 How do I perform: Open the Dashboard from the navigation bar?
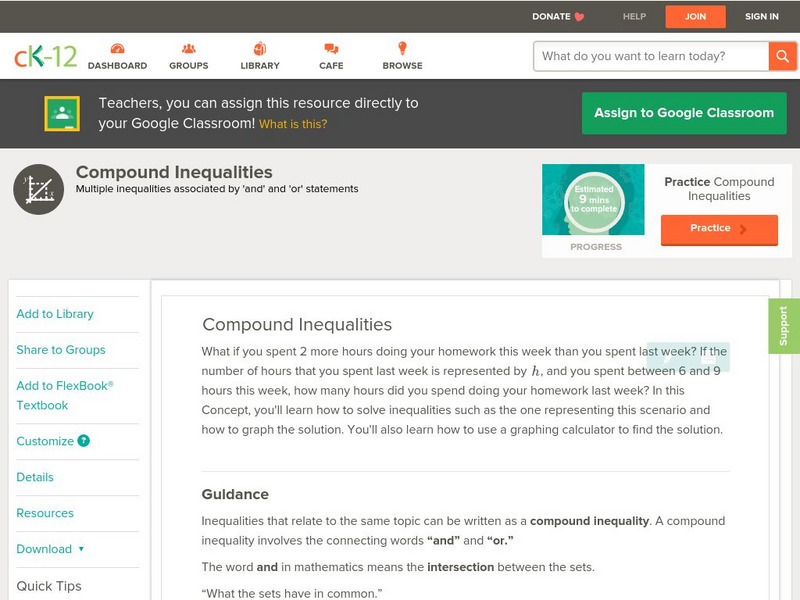coord(120,55)
